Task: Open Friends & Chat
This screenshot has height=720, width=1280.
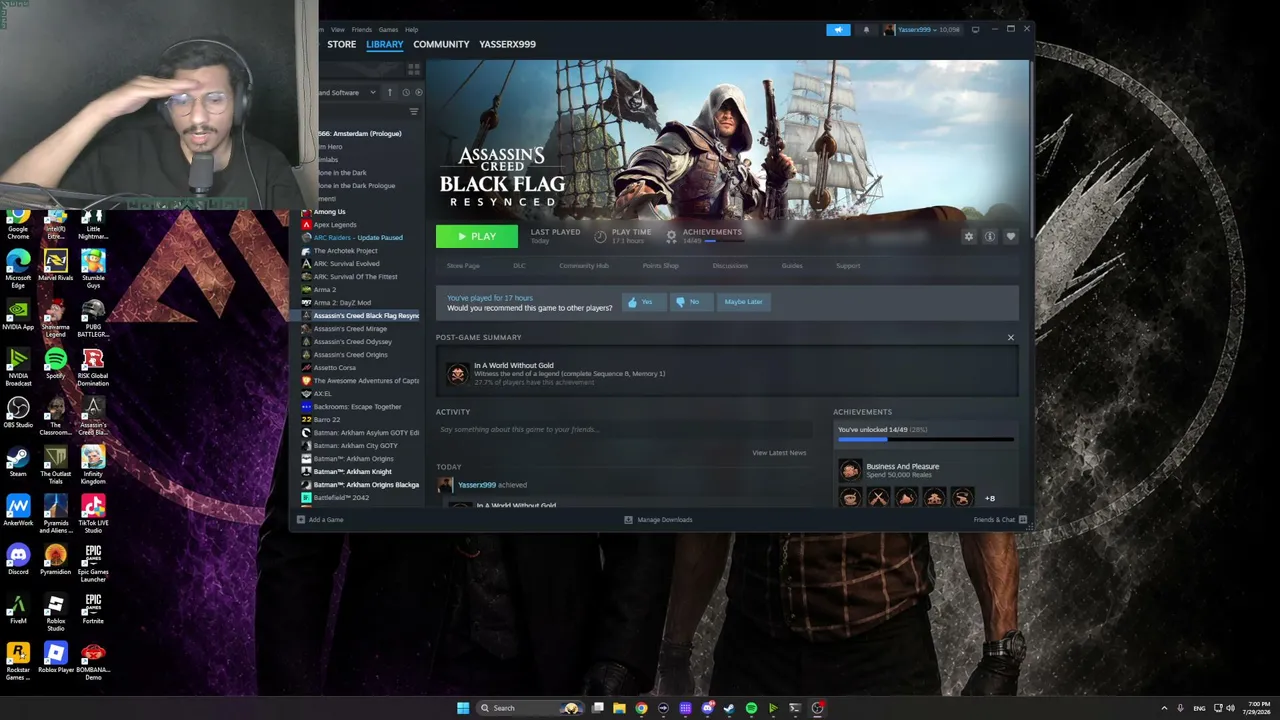Action: (1000, 520)
